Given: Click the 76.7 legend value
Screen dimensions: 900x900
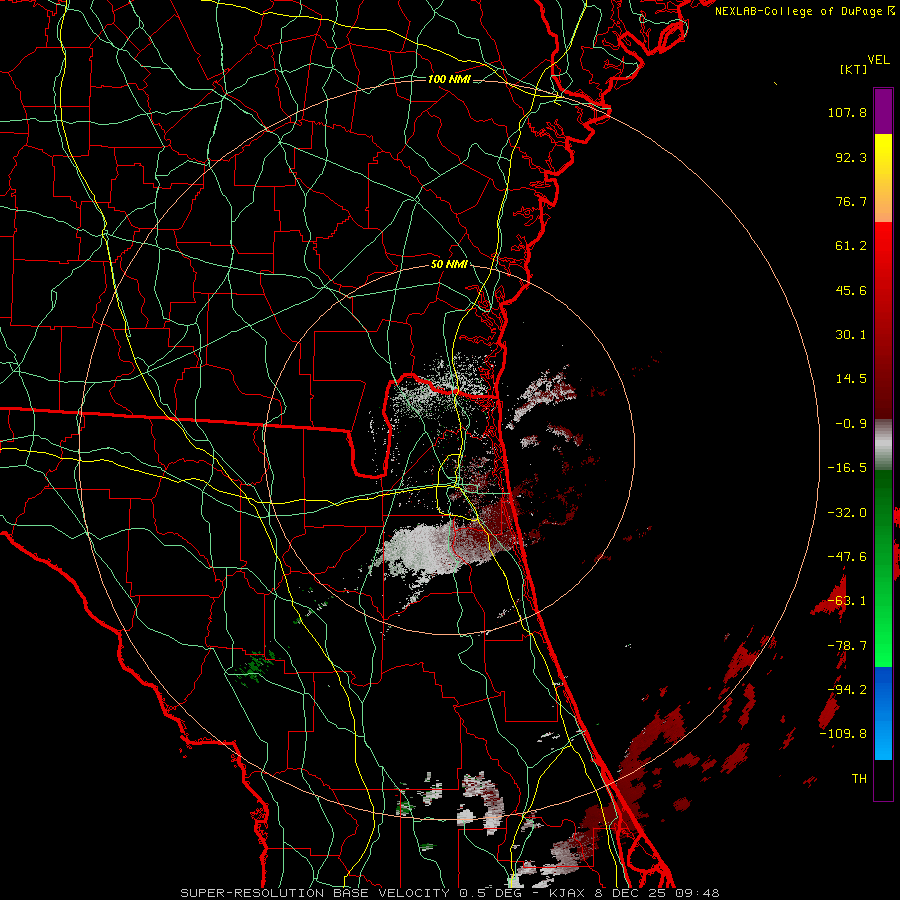Looking at the screenshot, I should coord(851,201).
